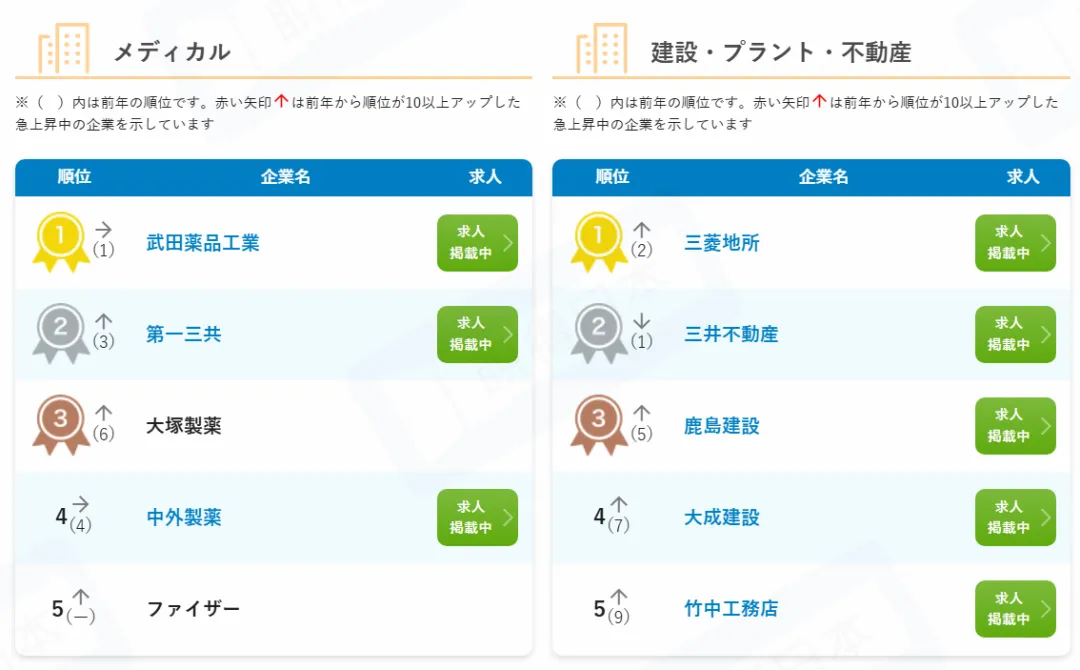Click 求人掲載中 button for 鹿島建設
This screenshot has height=670, width=1080.
tap(1015, 426)
